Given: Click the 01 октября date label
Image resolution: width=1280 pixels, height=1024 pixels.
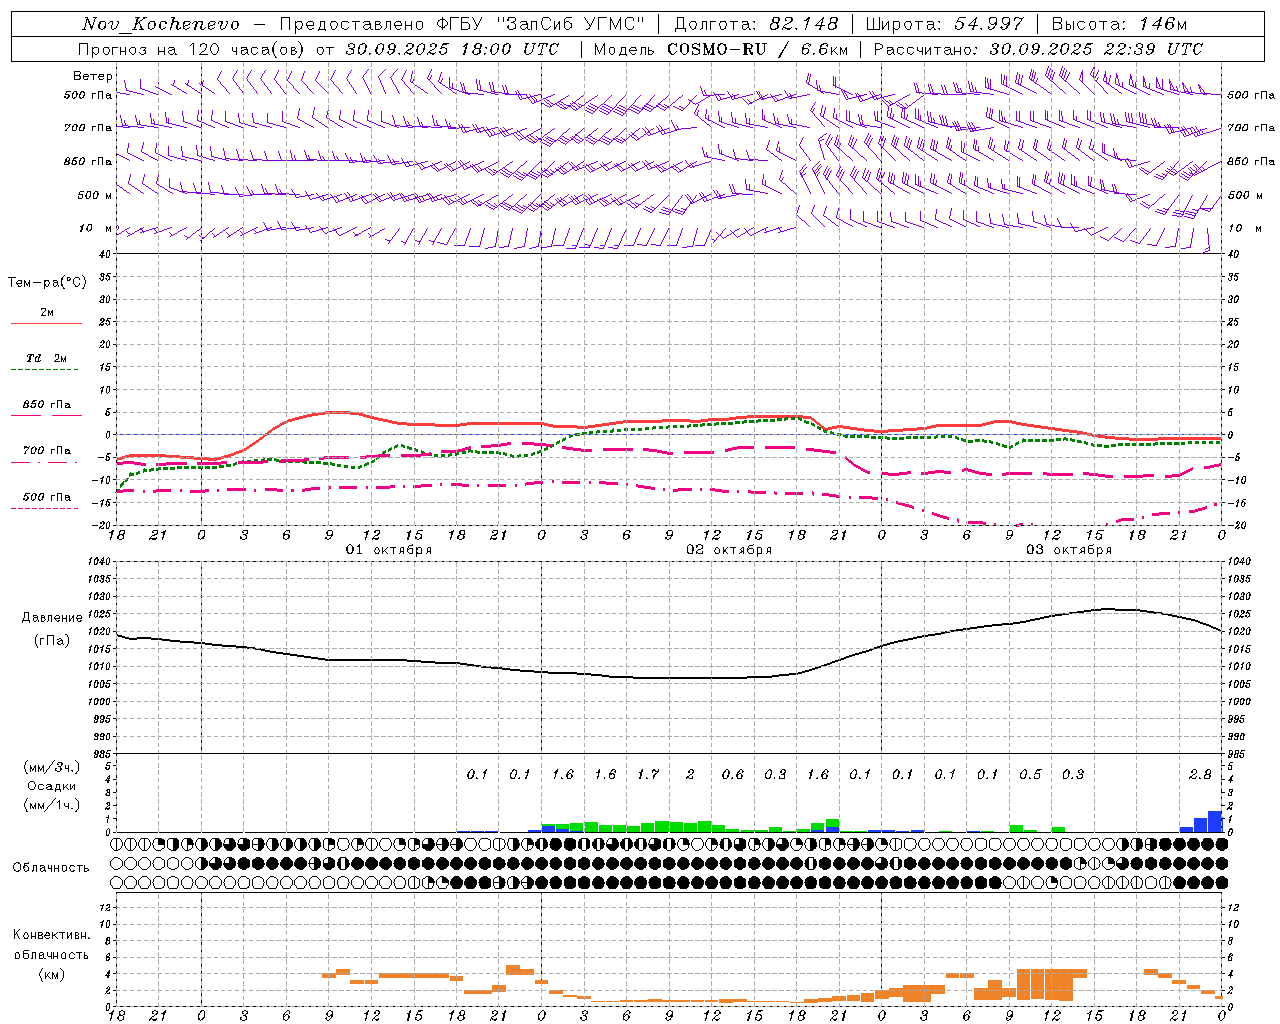Looking at the screenshot, I should coord(389,550).
